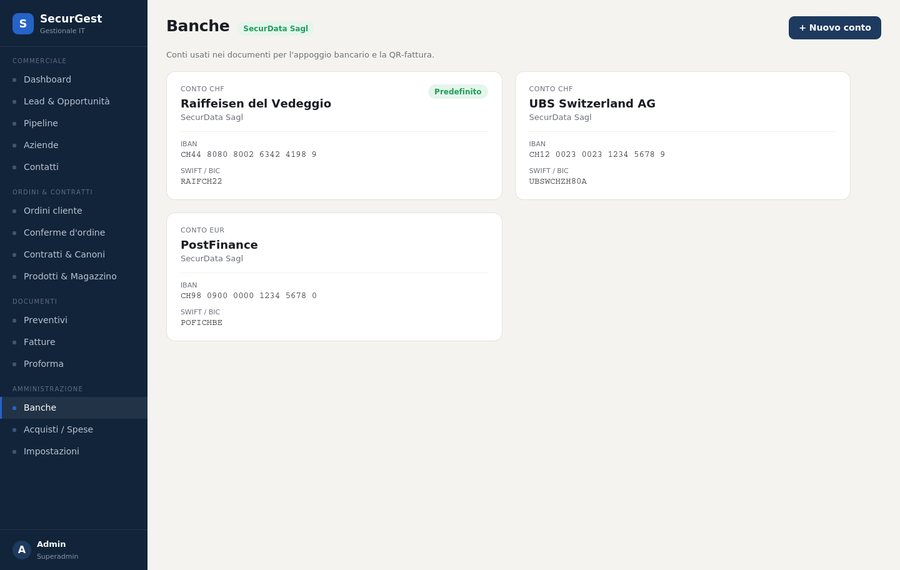Click the SecurGest S logo icon

[23, 24]
